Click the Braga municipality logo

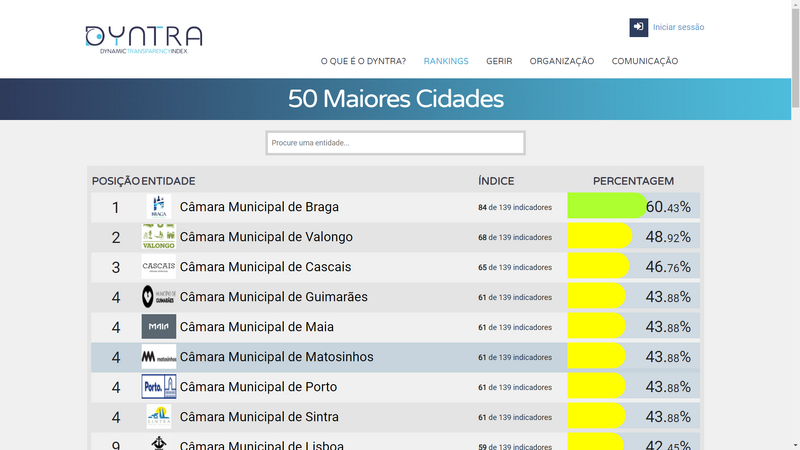(158, 207)
